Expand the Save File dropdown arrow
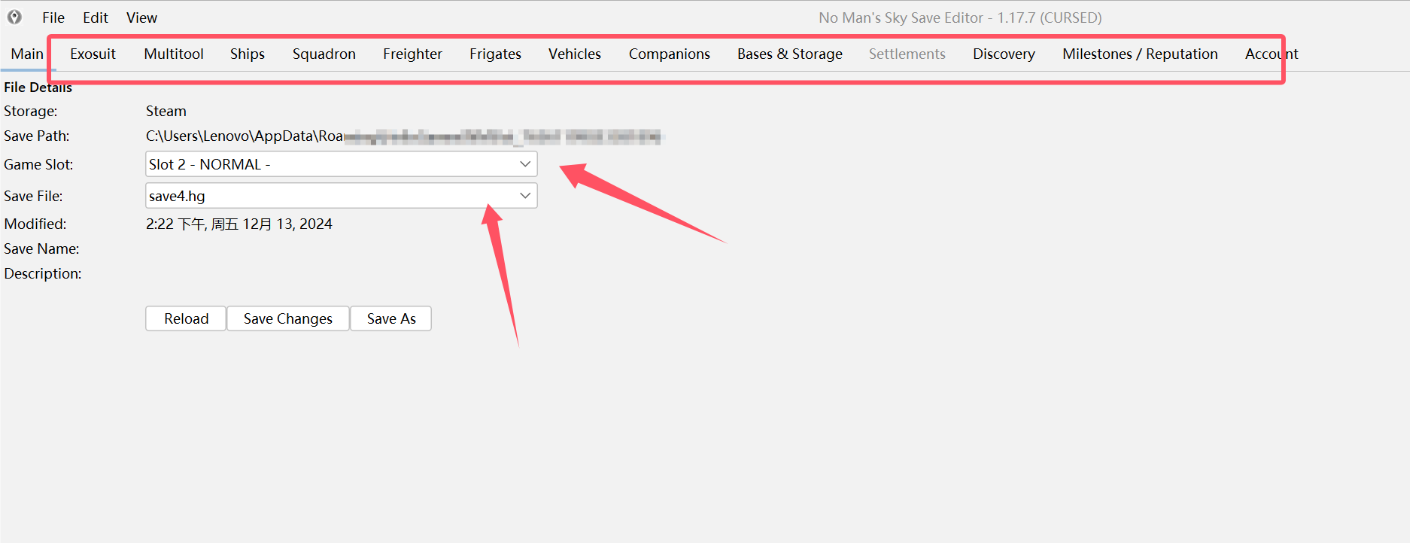 point(525,196)
